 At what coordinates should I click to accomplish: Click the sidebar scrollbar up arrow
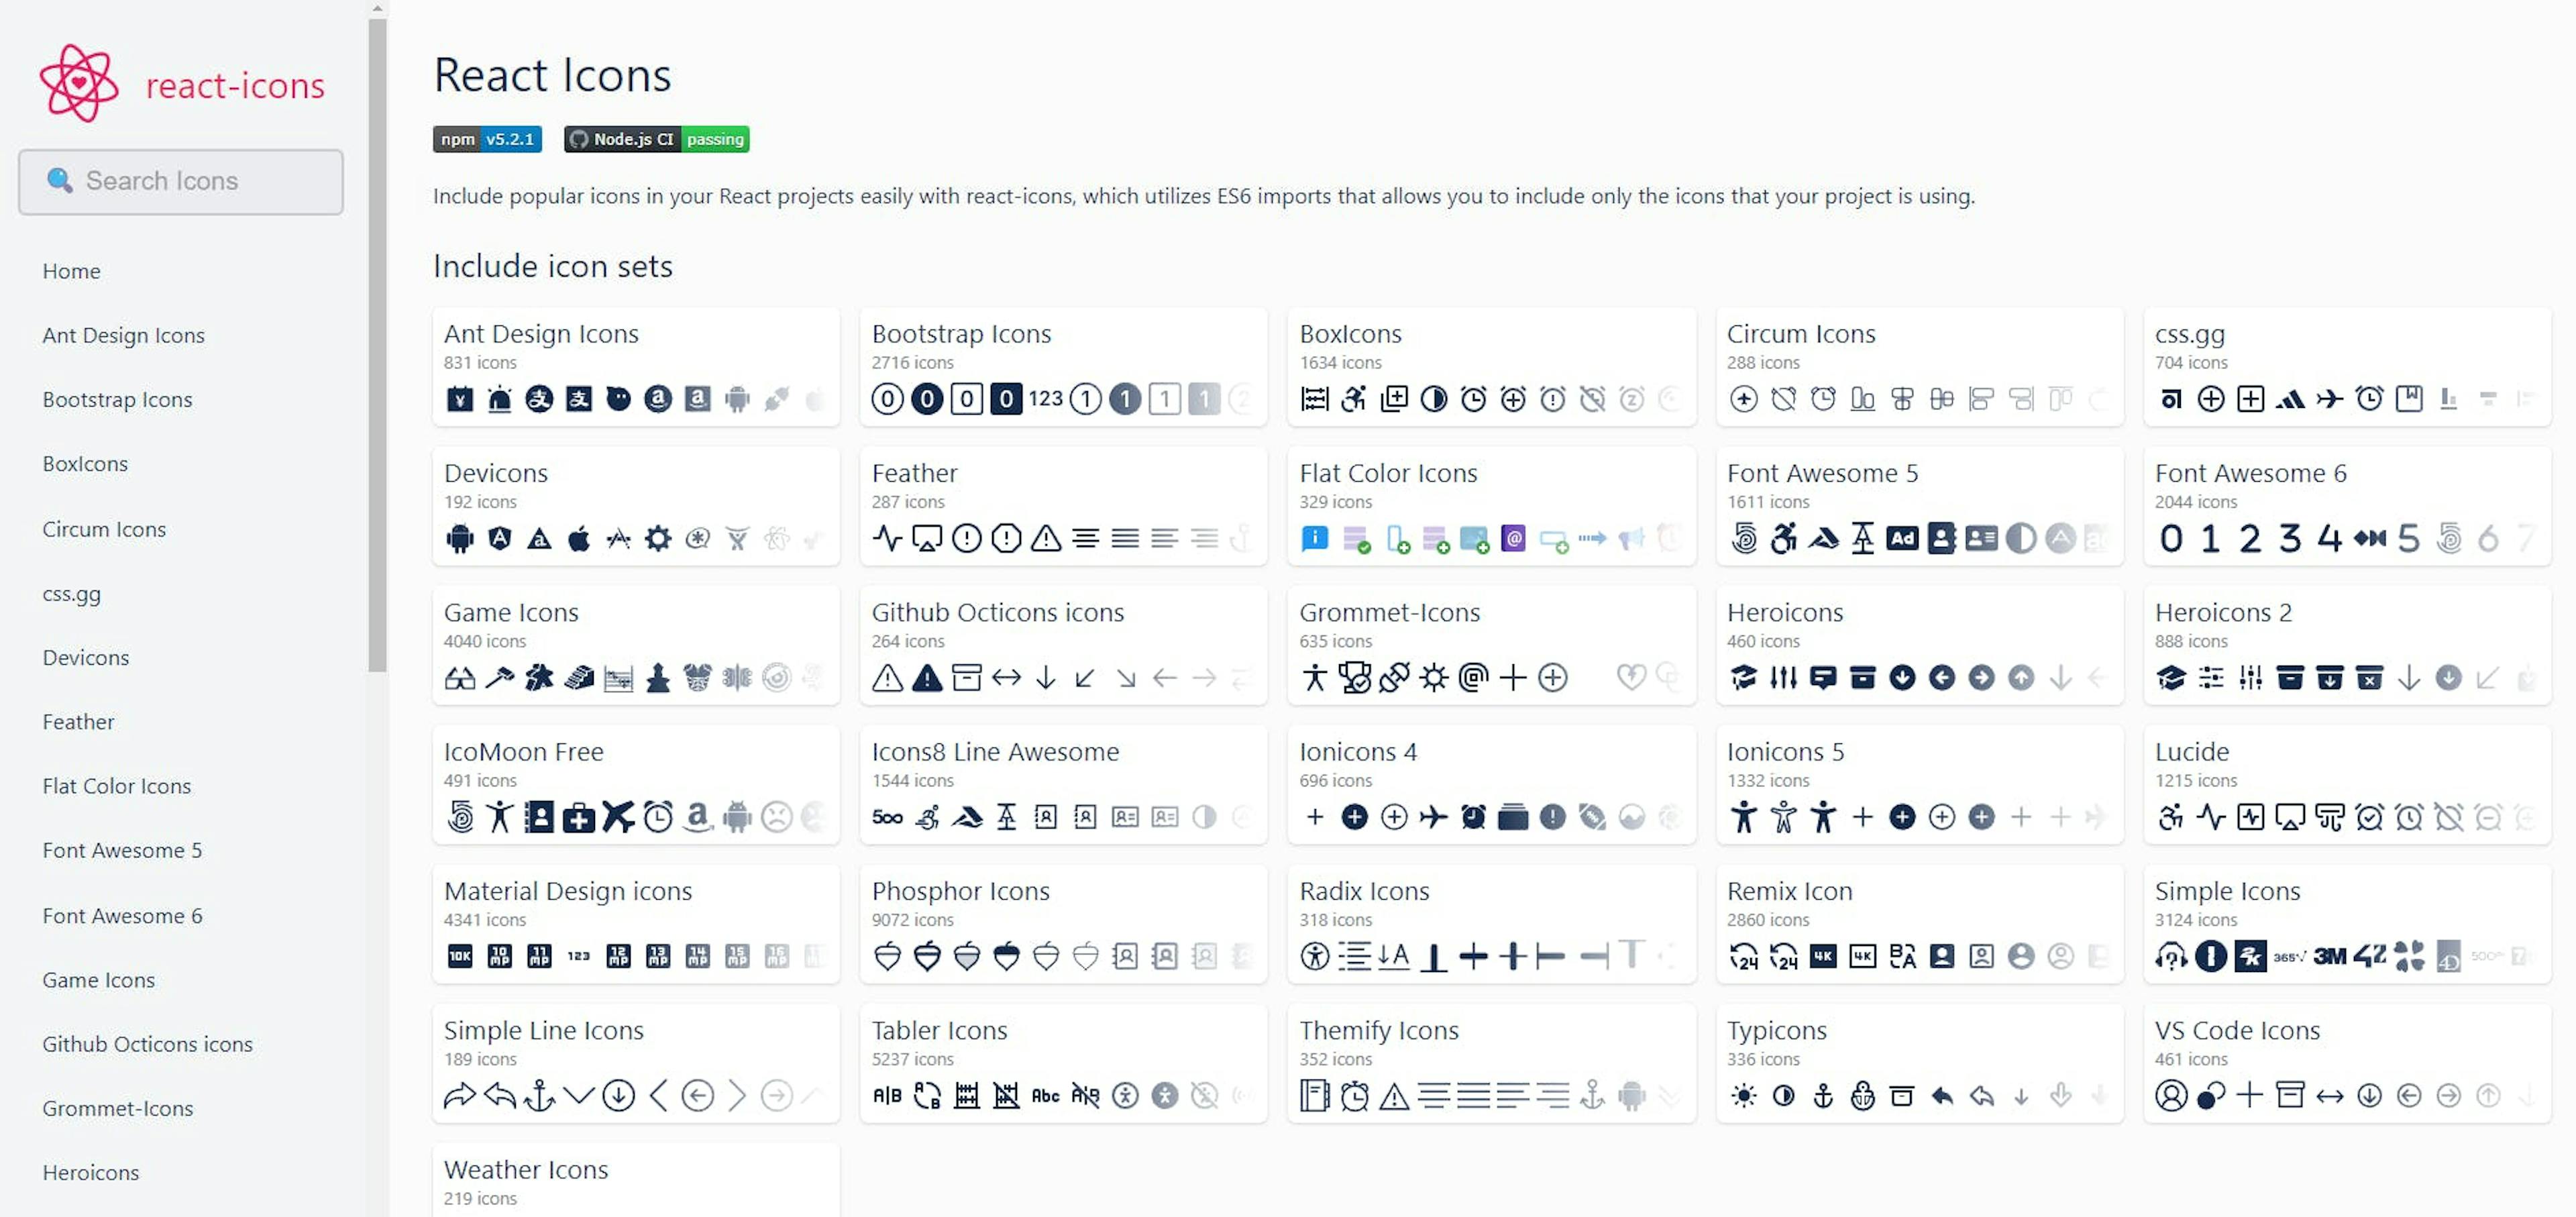pyautogui.click(x=377, y=8)
